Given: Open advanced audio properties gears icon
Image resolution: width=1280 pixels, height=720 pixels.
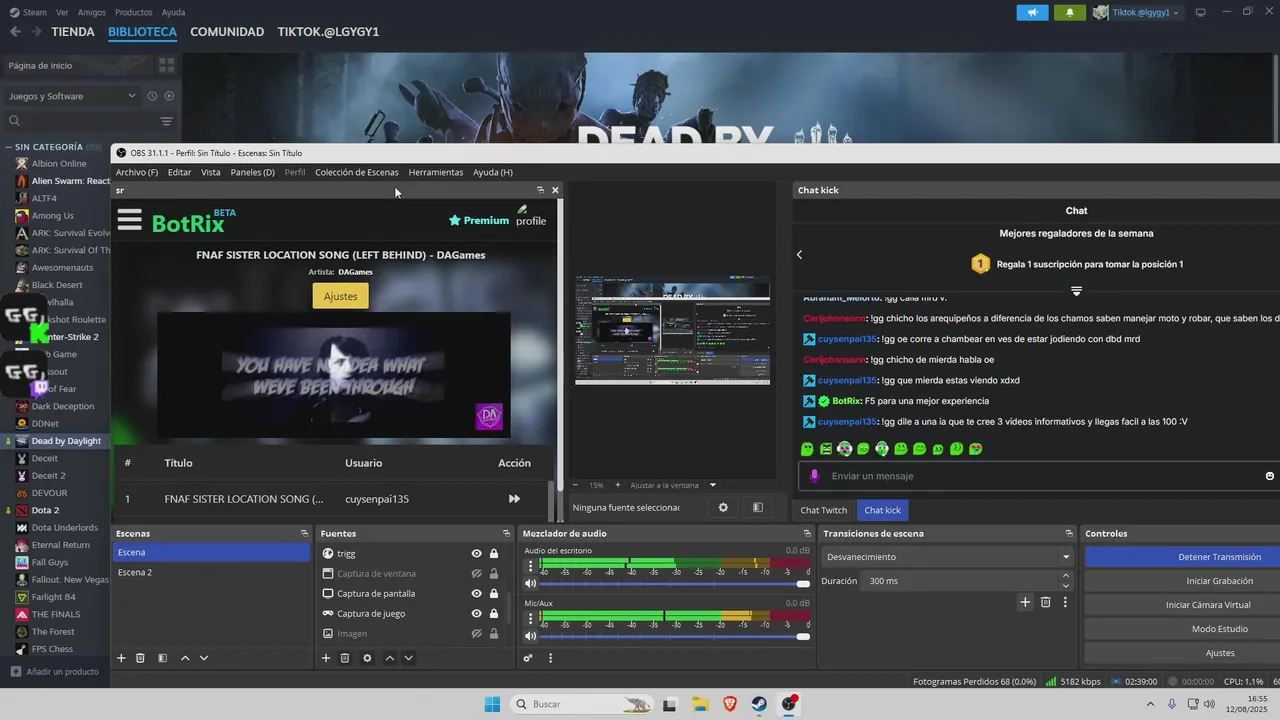Looking at the screenshot, I should 528,658.
